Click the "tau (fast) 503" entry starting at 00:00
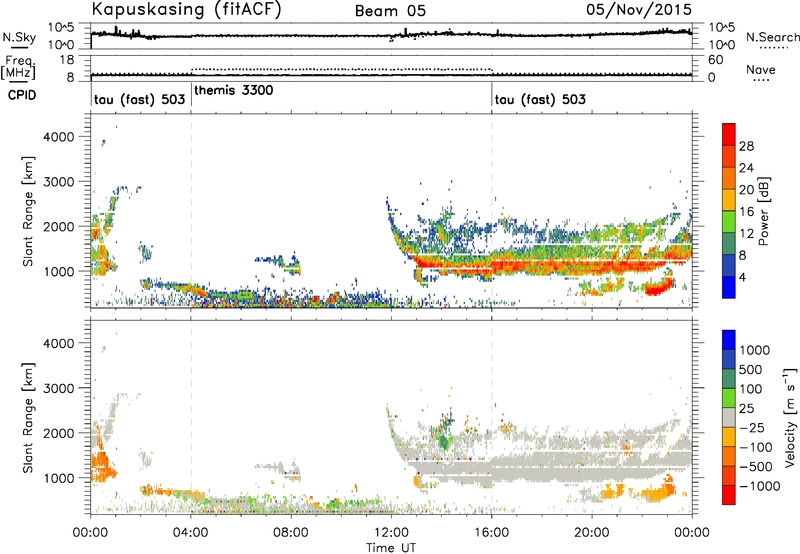The image size is (800, 554). coord(139,99)
